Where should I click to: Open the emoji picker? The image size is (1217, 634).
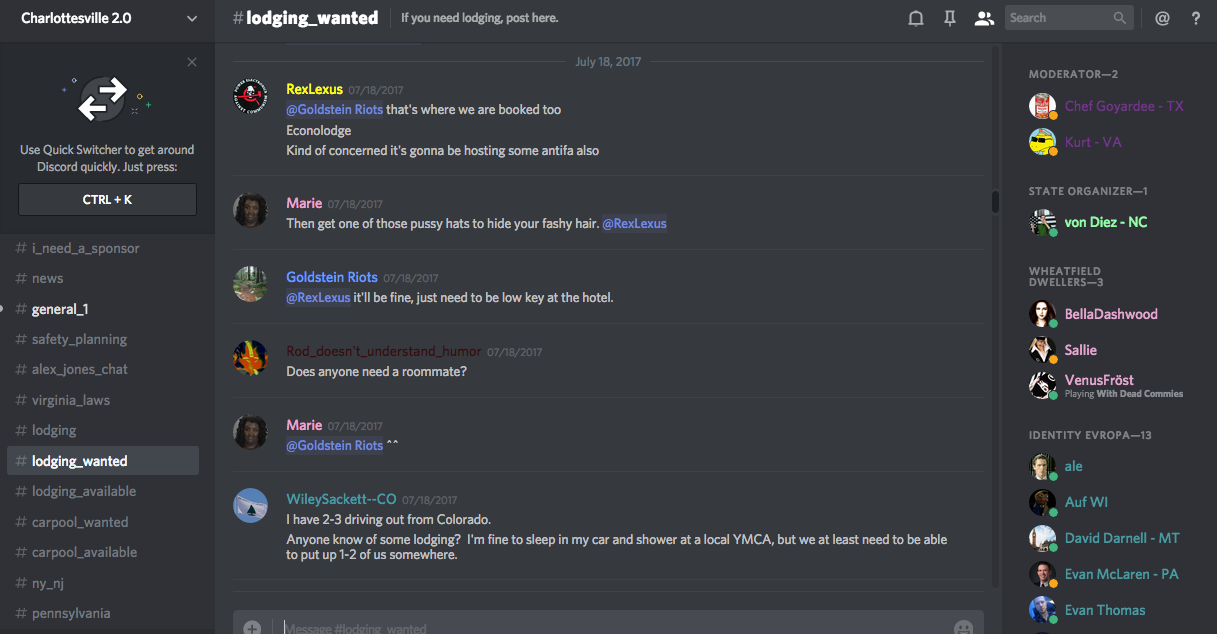tap(963, 627)
